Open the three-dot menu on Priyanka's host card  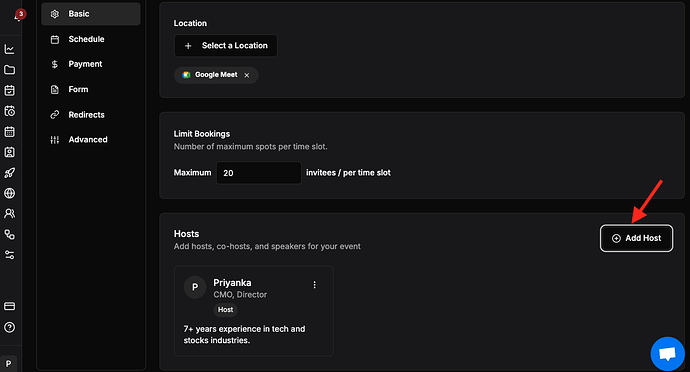point(314,285)
